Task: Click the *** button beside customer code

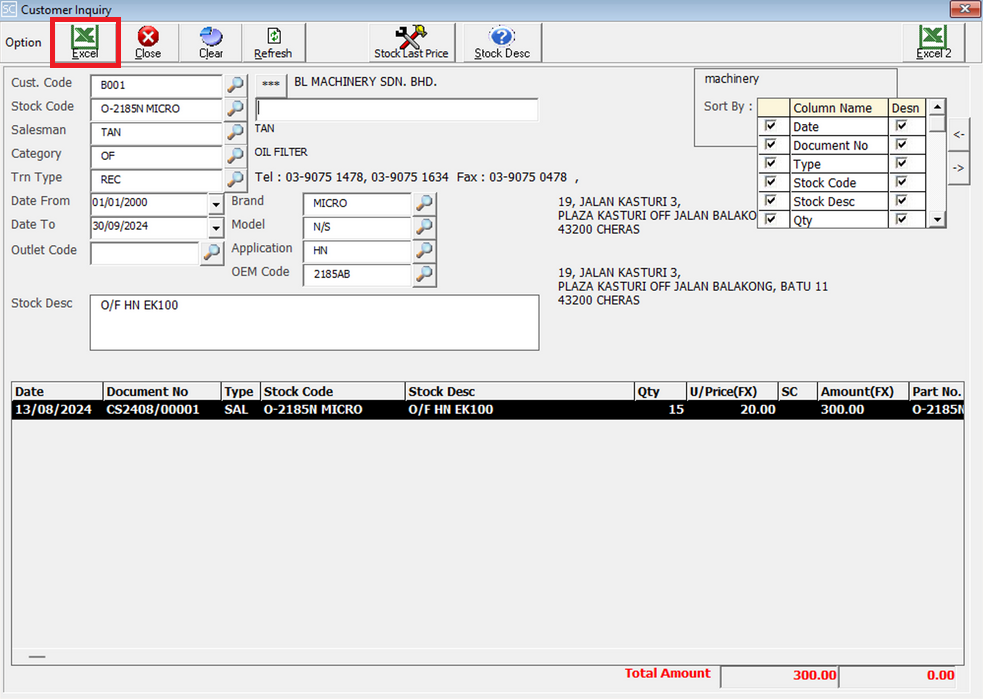Action: tap(271, 85)
